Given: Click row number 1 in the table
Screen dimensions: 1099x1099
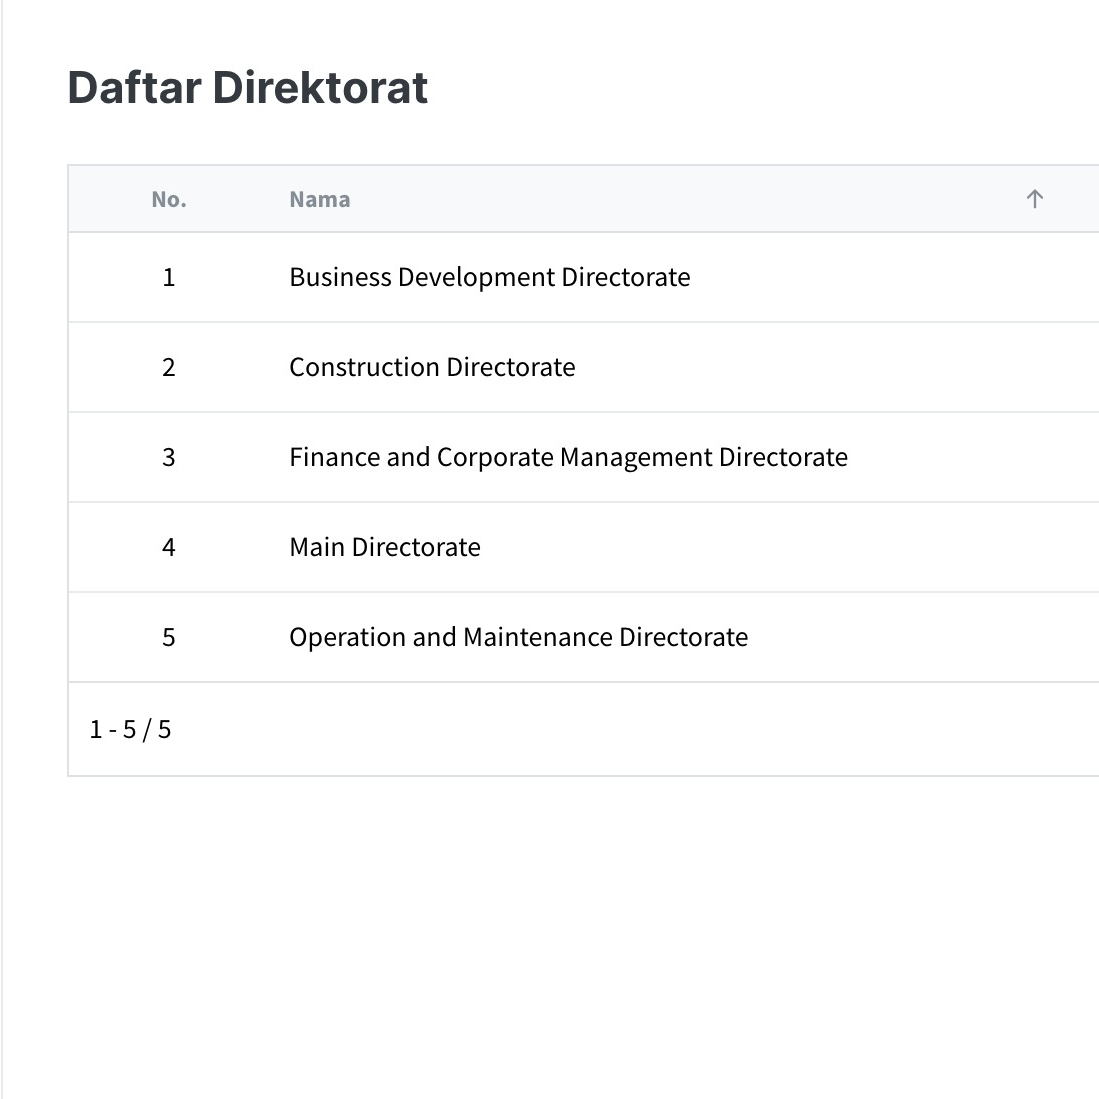Looking at the screenshot, I should (169, 277).
